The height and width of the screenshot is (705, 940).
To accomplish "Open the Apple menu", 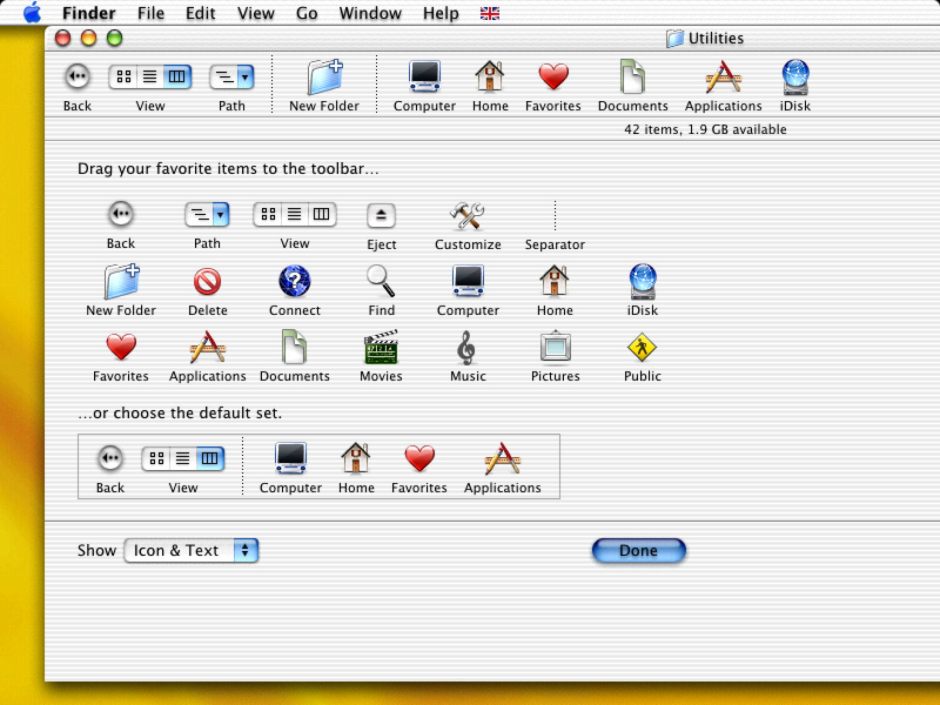I will 32,13.
